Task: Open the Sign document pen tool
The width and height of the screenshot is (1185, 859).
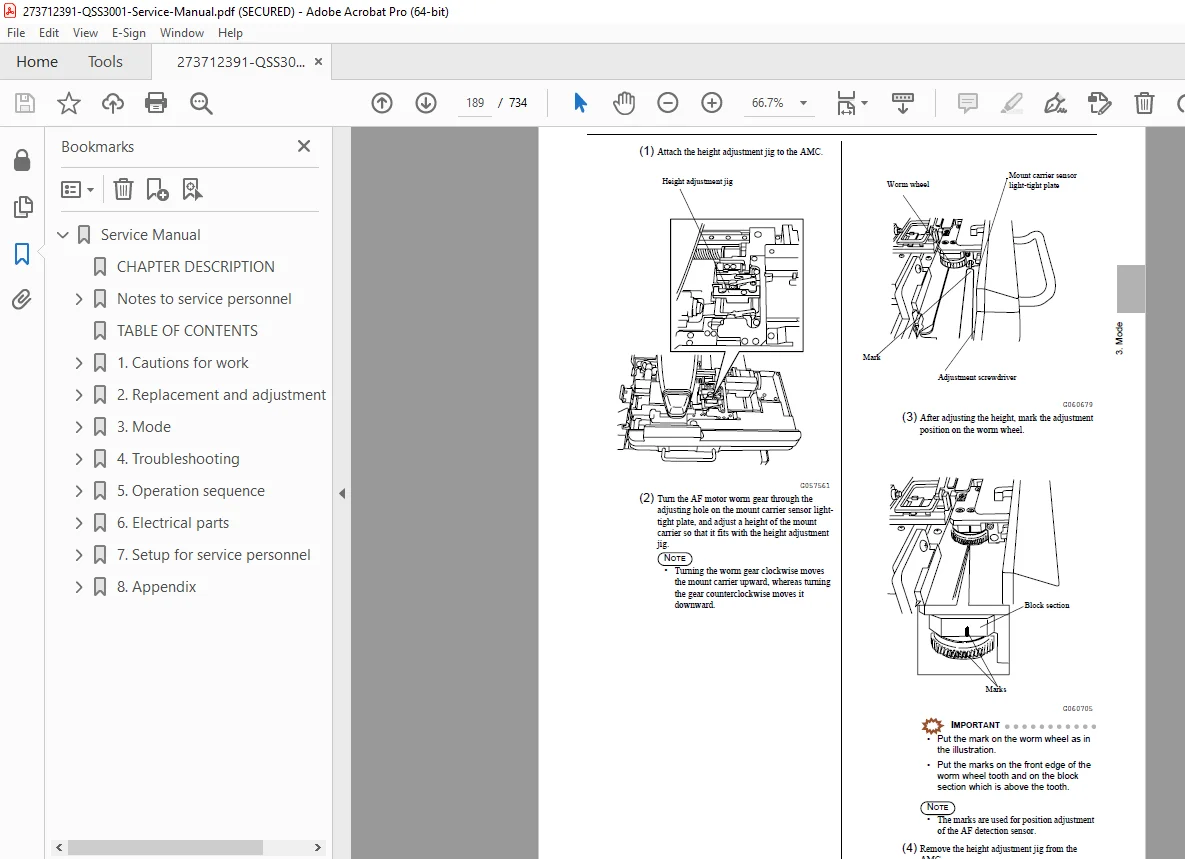Action: [1055, 103]
